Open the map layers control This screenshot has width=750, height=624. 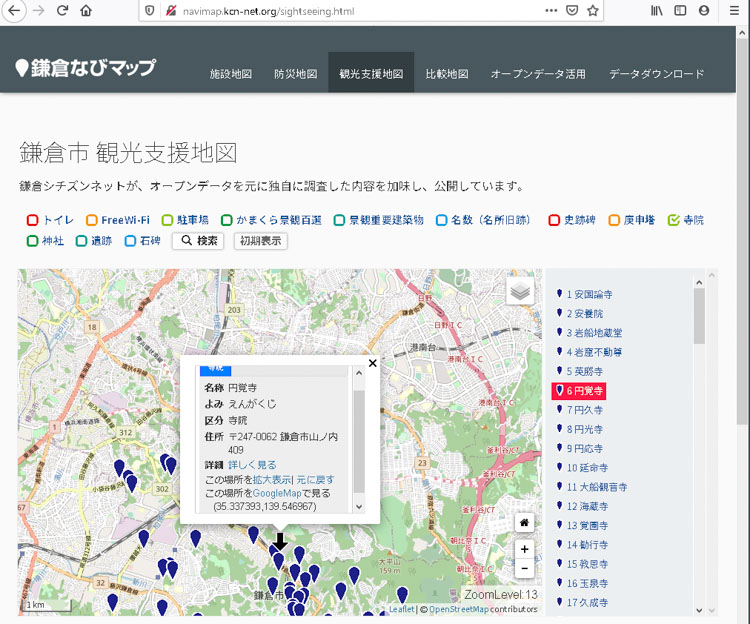point(520,291)
